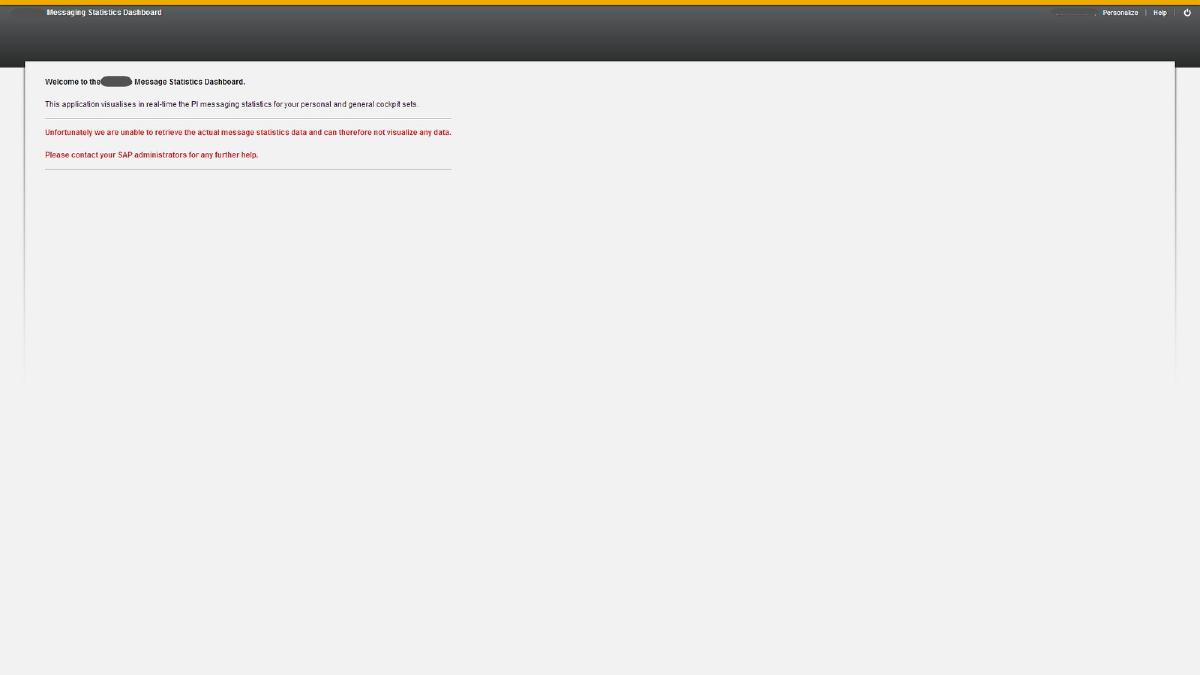Viewport: 1200px width, 675px height.
Task: Click the application description sentence
Action: [231, 104]
